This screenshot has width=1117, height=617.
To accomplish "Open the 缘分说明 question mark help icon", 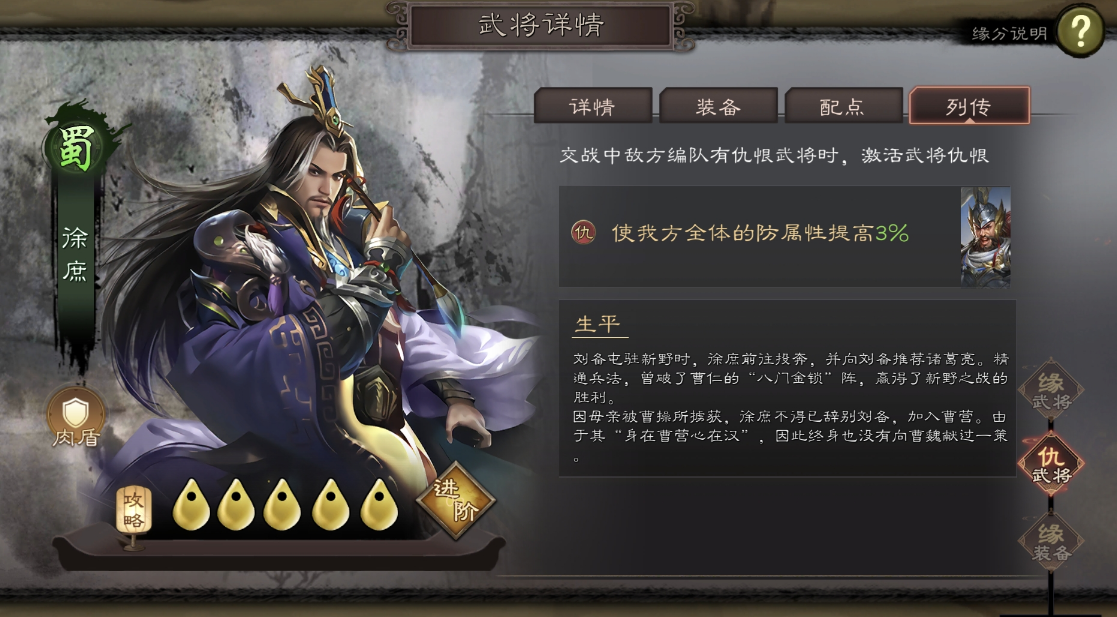I will tap(1080, 31).
